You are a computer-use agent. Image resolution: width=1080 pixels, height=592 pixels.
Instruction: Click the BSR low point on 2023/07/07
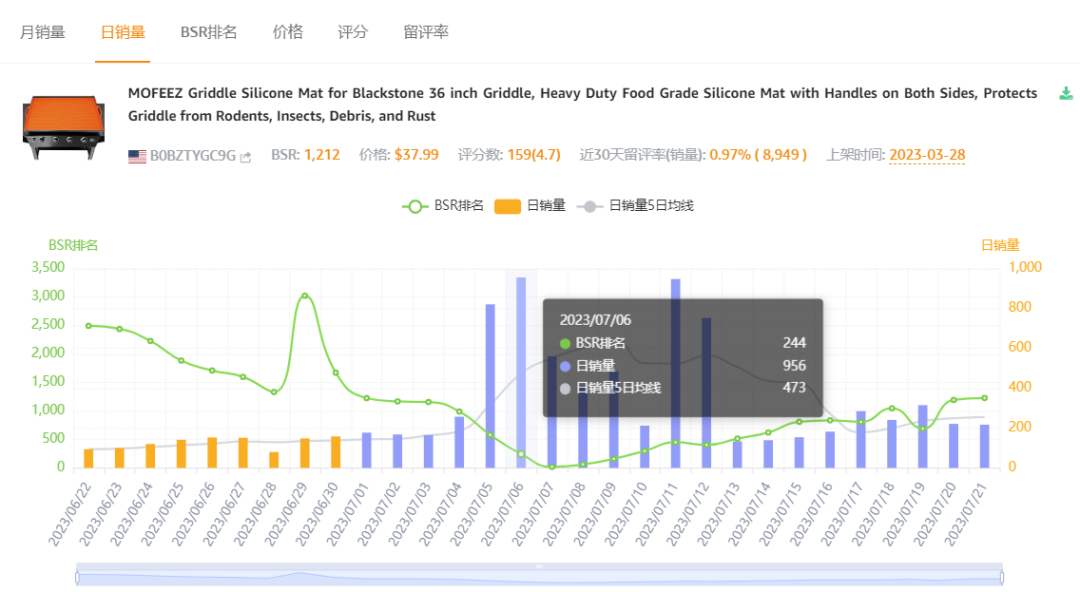pyautogui.click(x=552, y=467)
